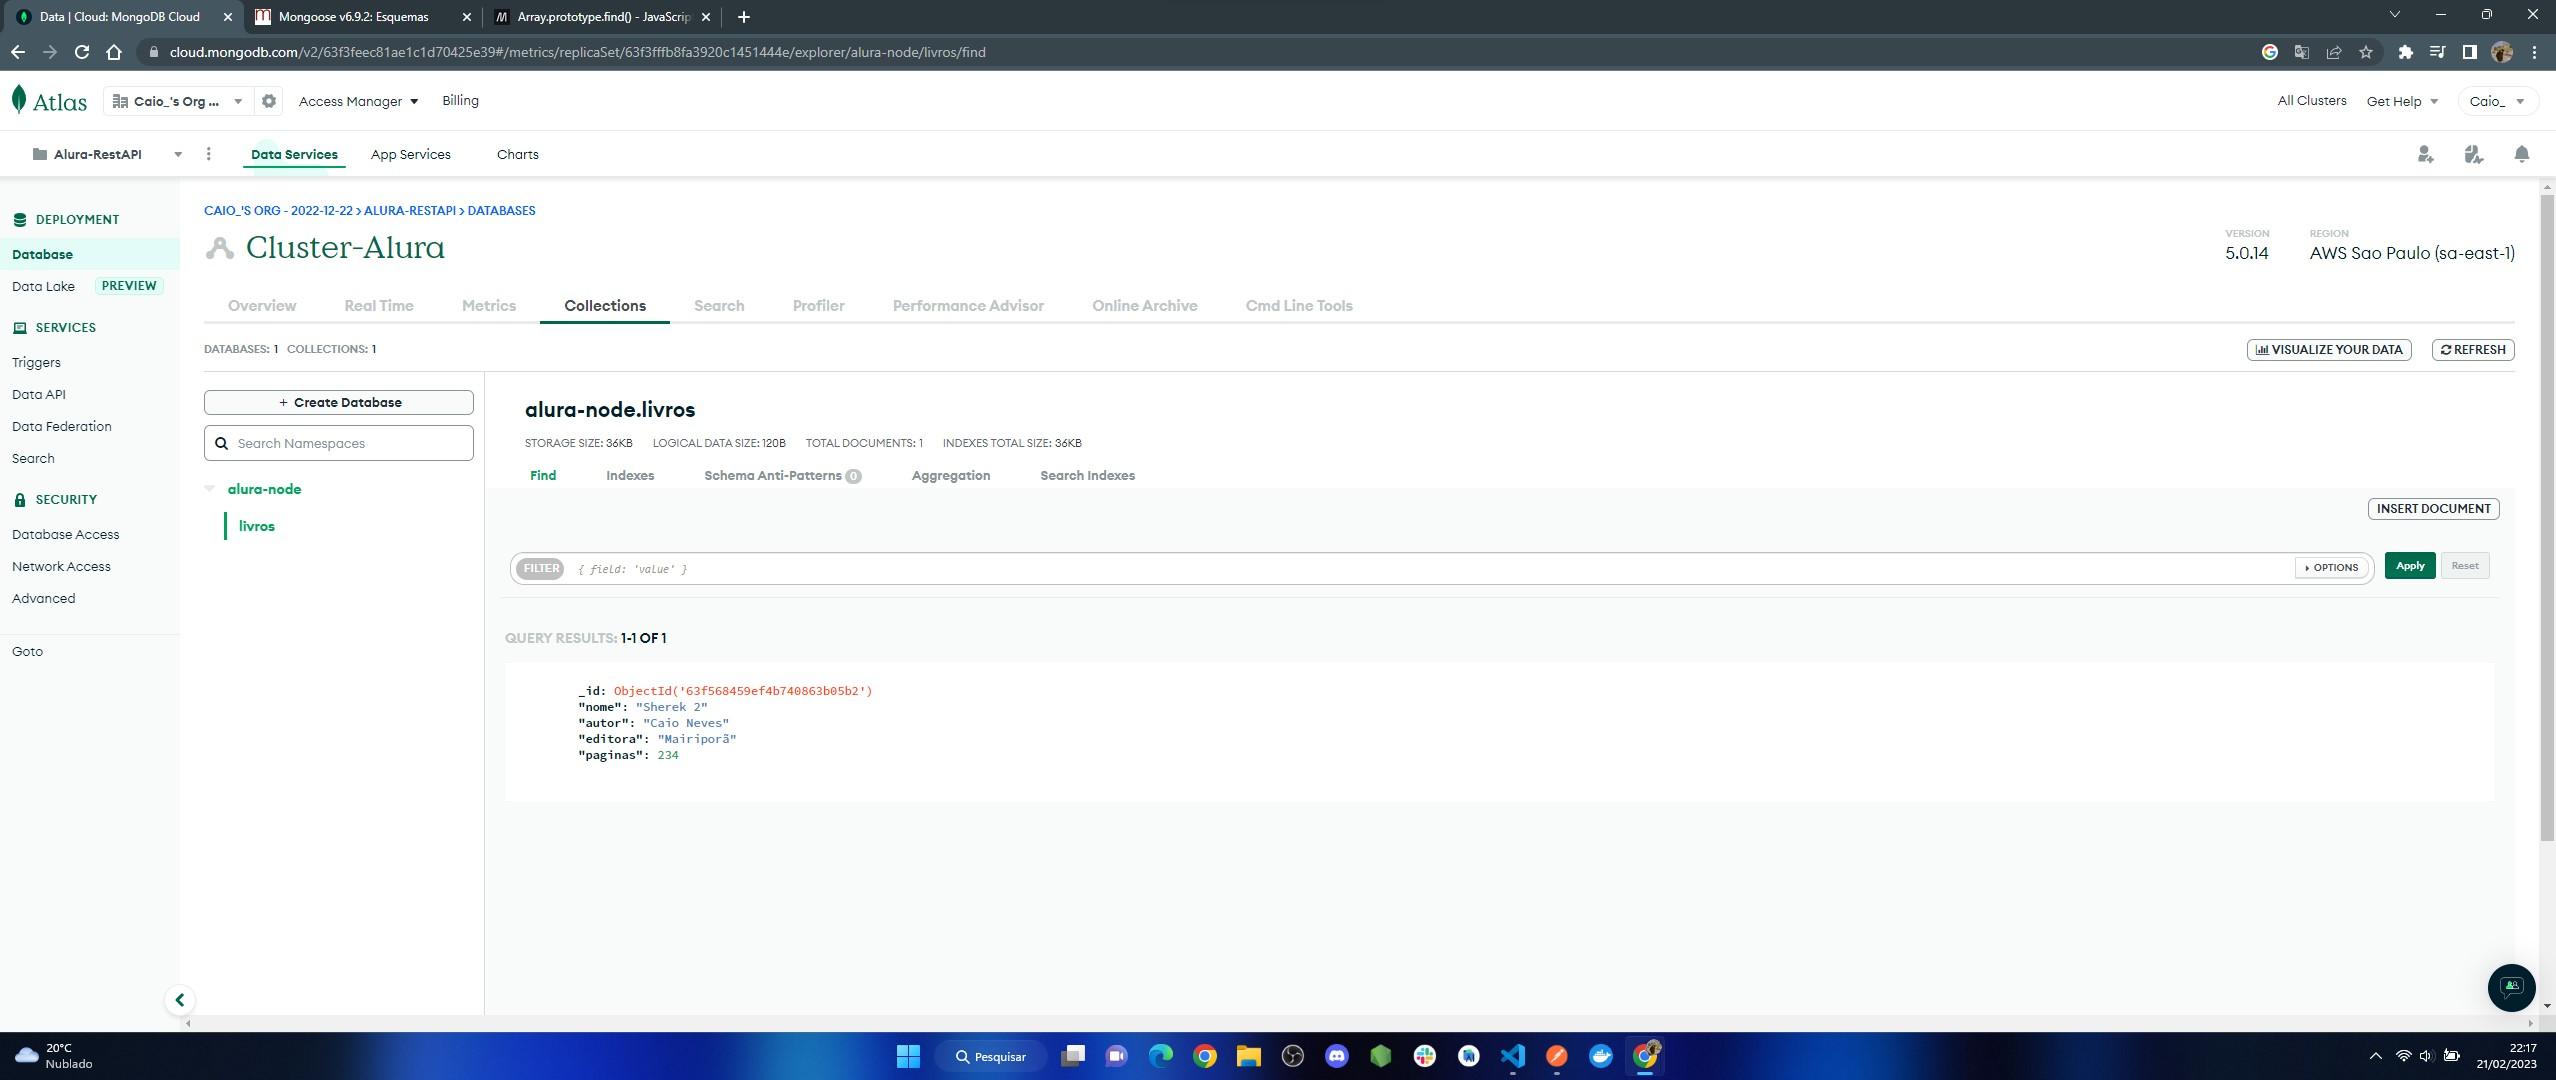Open project activity feed icon
Image resolution: width=2556 pixels, height=1080 pixels.
[x=2473, y=154]
